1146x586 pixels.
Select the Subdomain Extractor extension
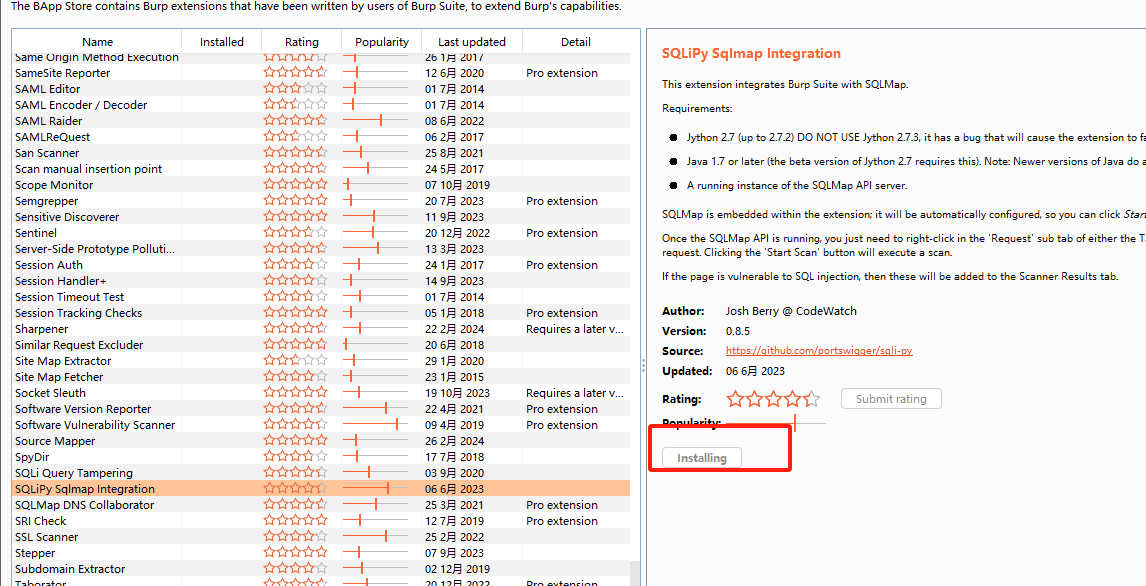[x=322, y=569]
